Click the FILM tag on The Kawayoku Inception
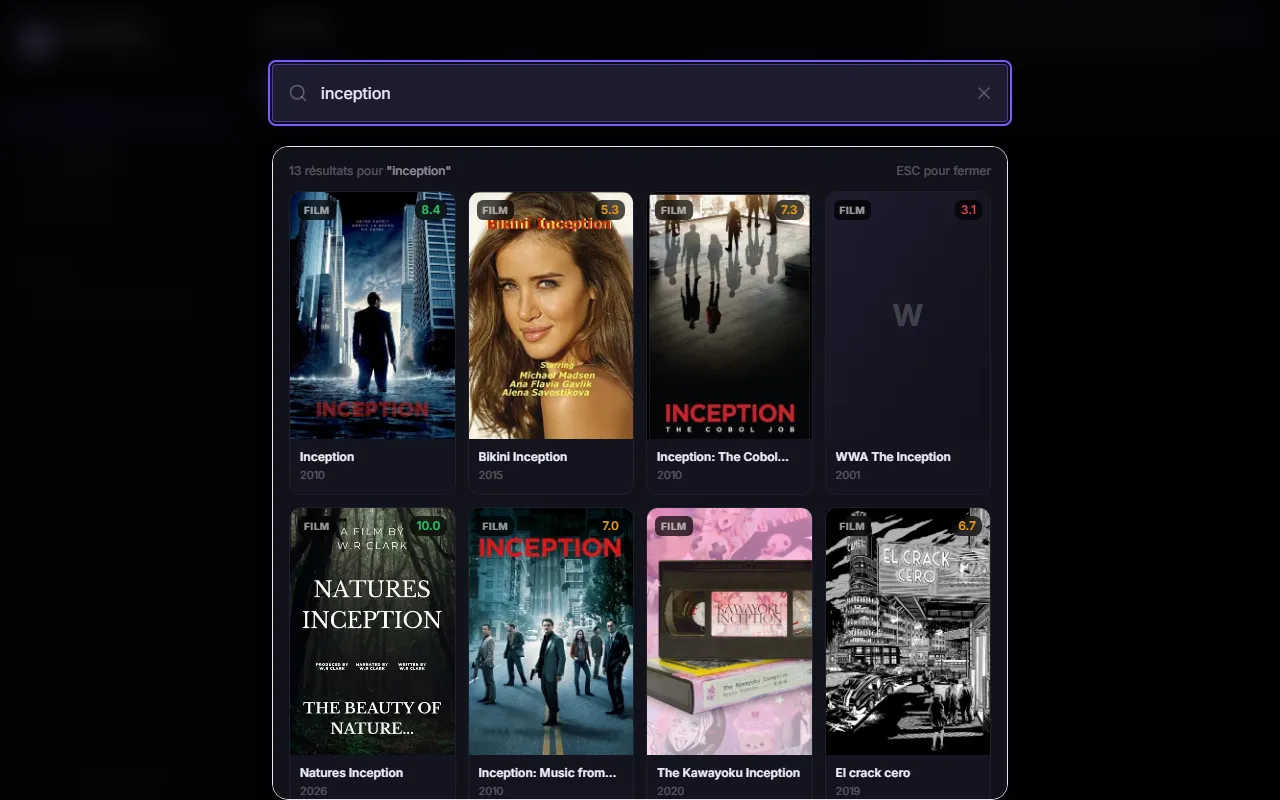This screenshot has width=1280, height=800. point(674,526)
